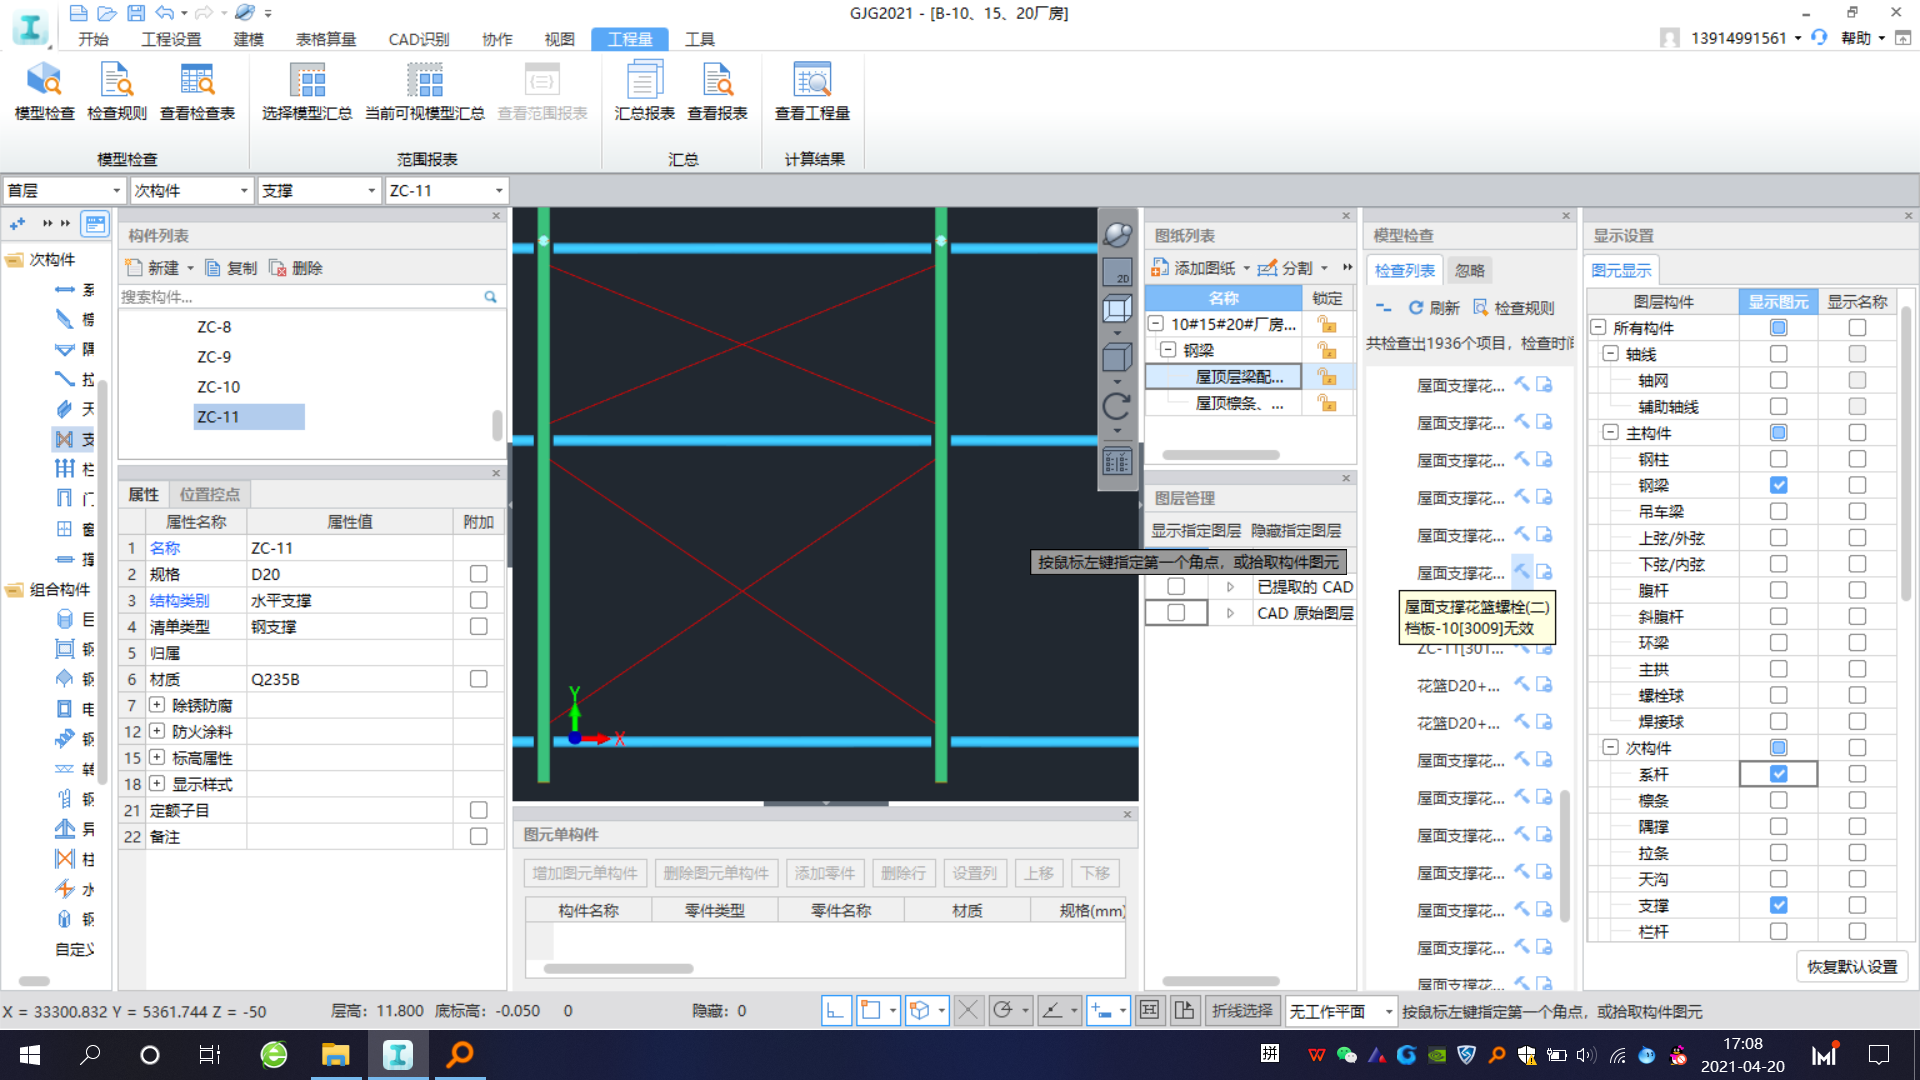Open 建模 ribbon tab
1920x1080 pixels.
[x=248, y=39]
